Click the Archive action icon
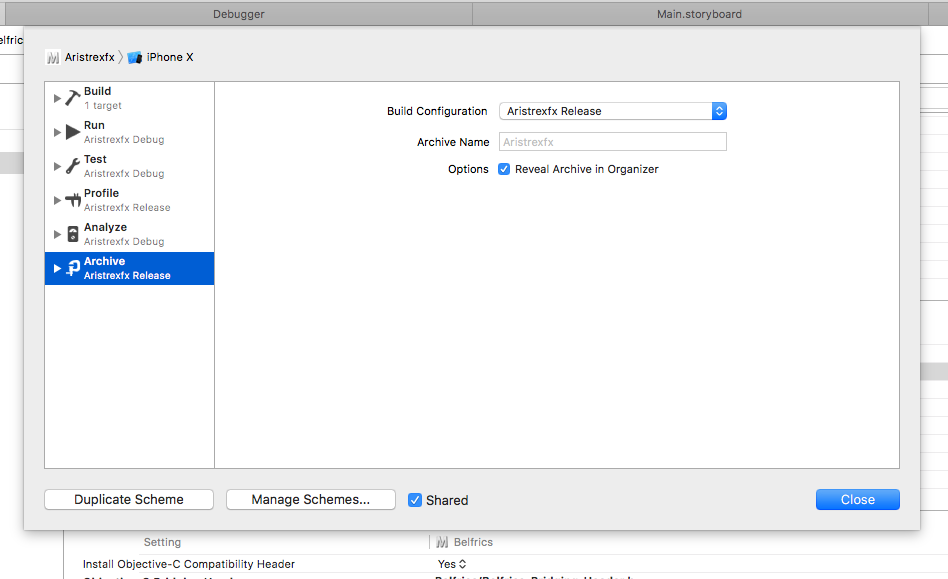Image resolution: width=948 pixels, height=579 pixels. tap(73, 268)
